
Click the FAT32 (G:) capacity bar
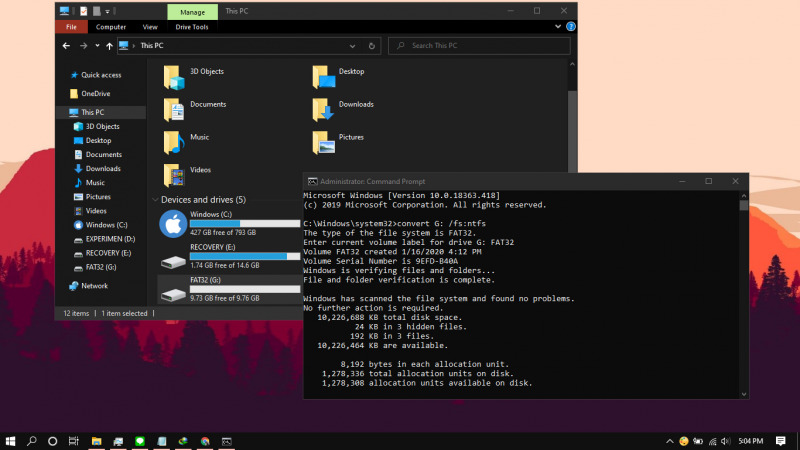click(245, 289)
